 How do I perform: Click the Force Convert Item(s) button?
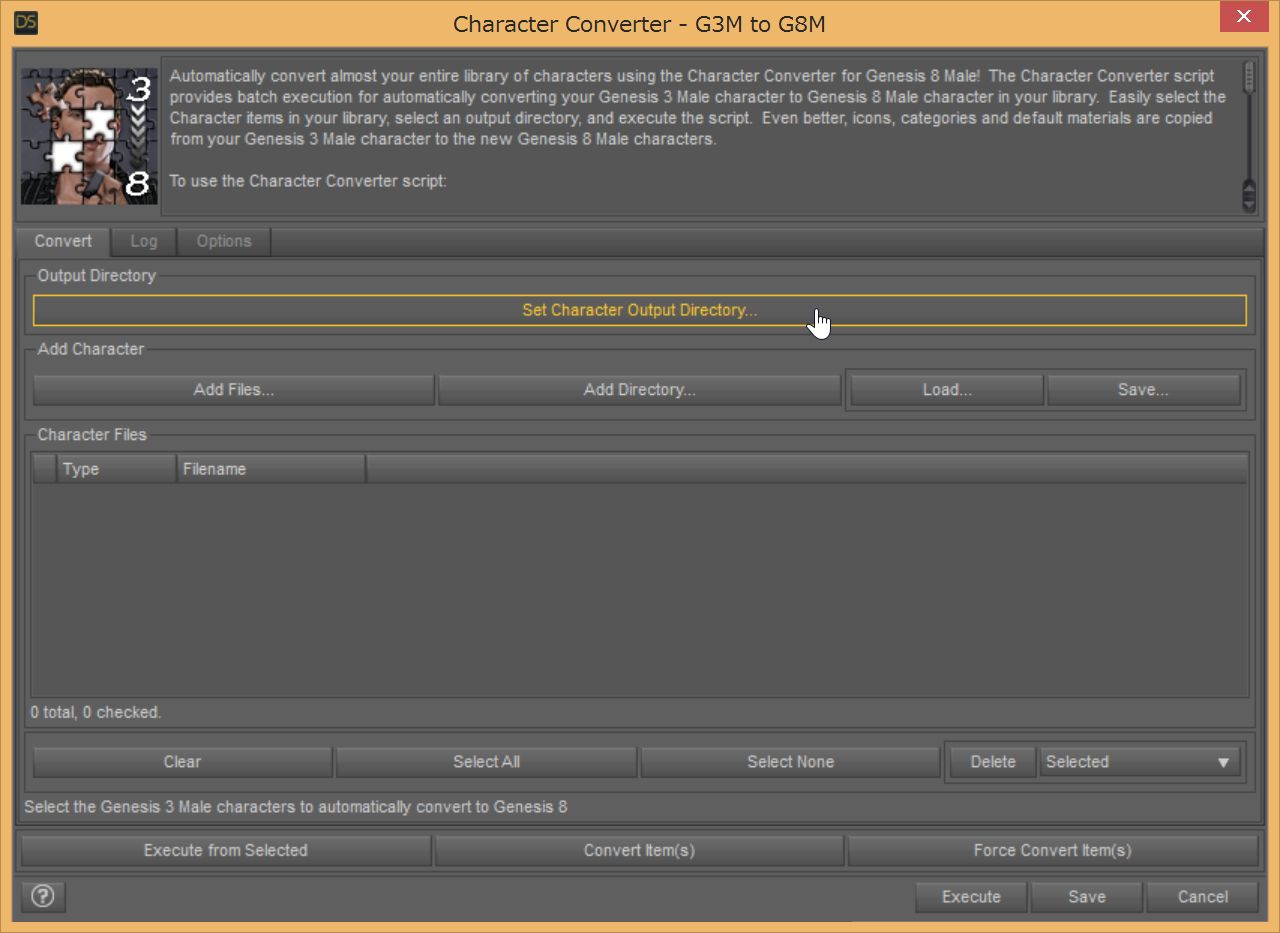(1053, 851)
